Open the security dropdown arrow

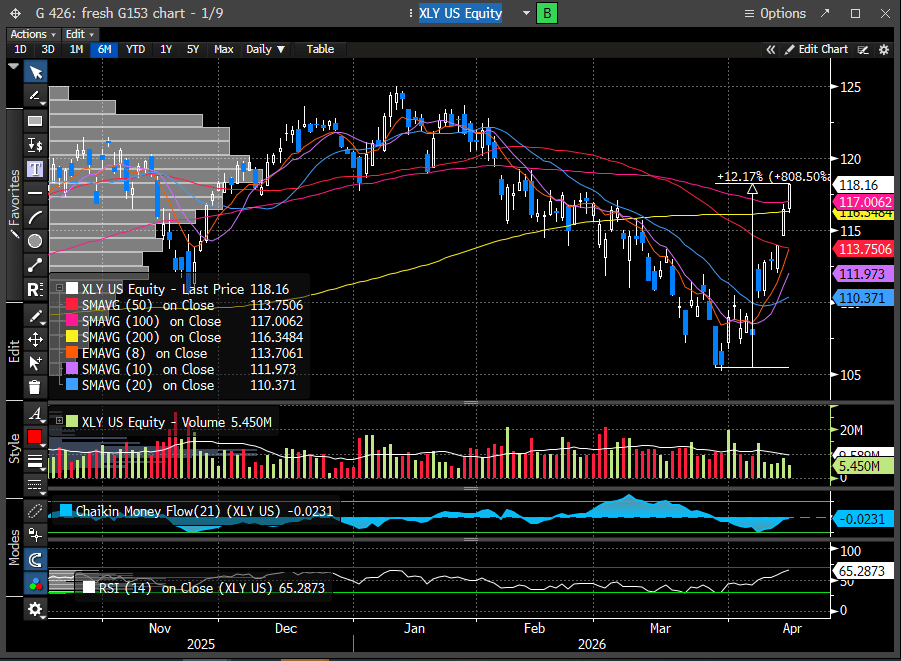point(526,13)
